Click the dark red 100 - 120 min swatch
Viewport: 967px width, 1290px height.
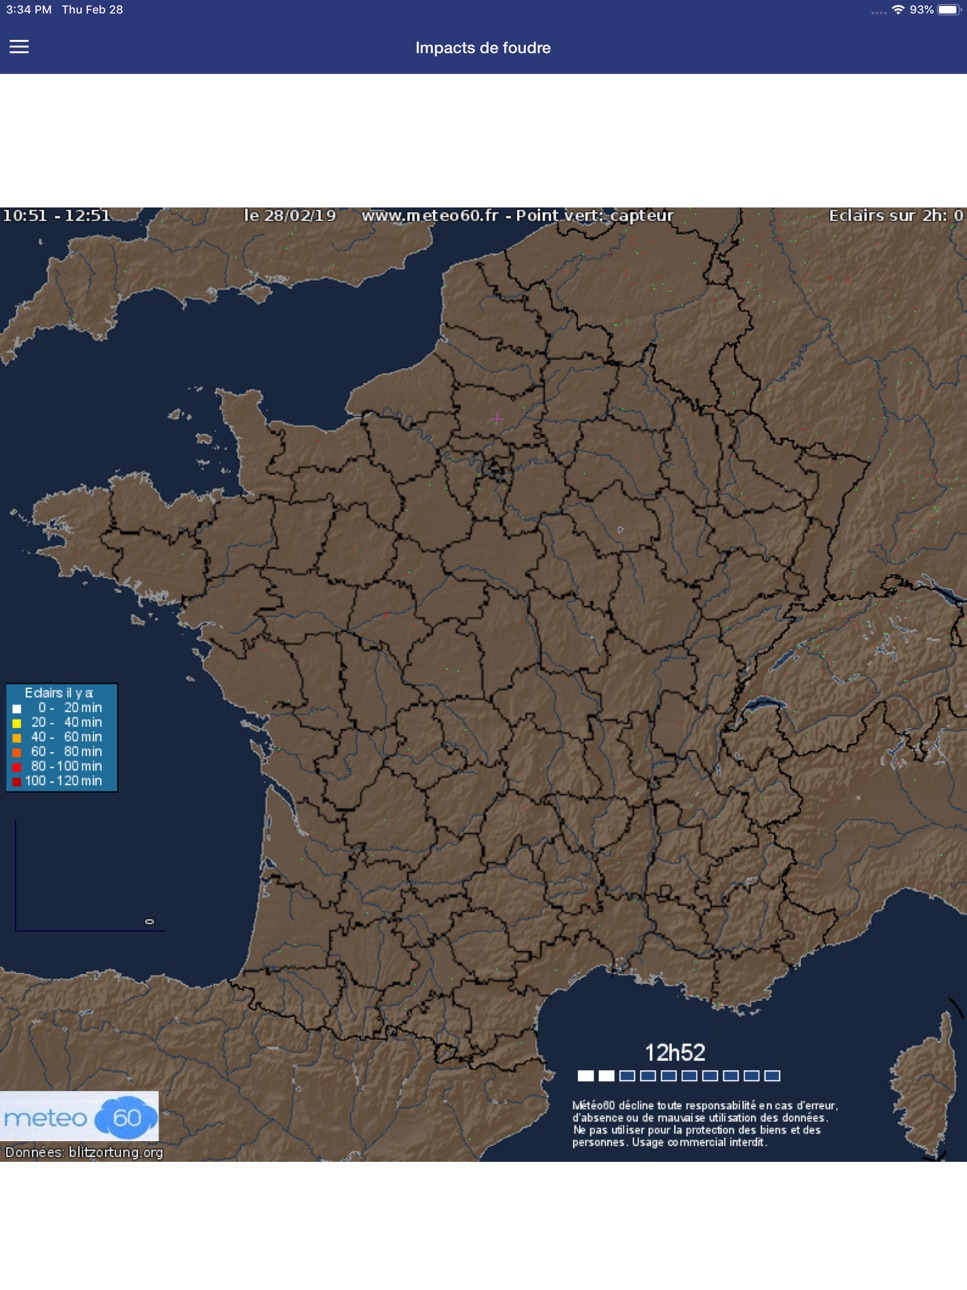pyautogui.click(x=16, y=782)
